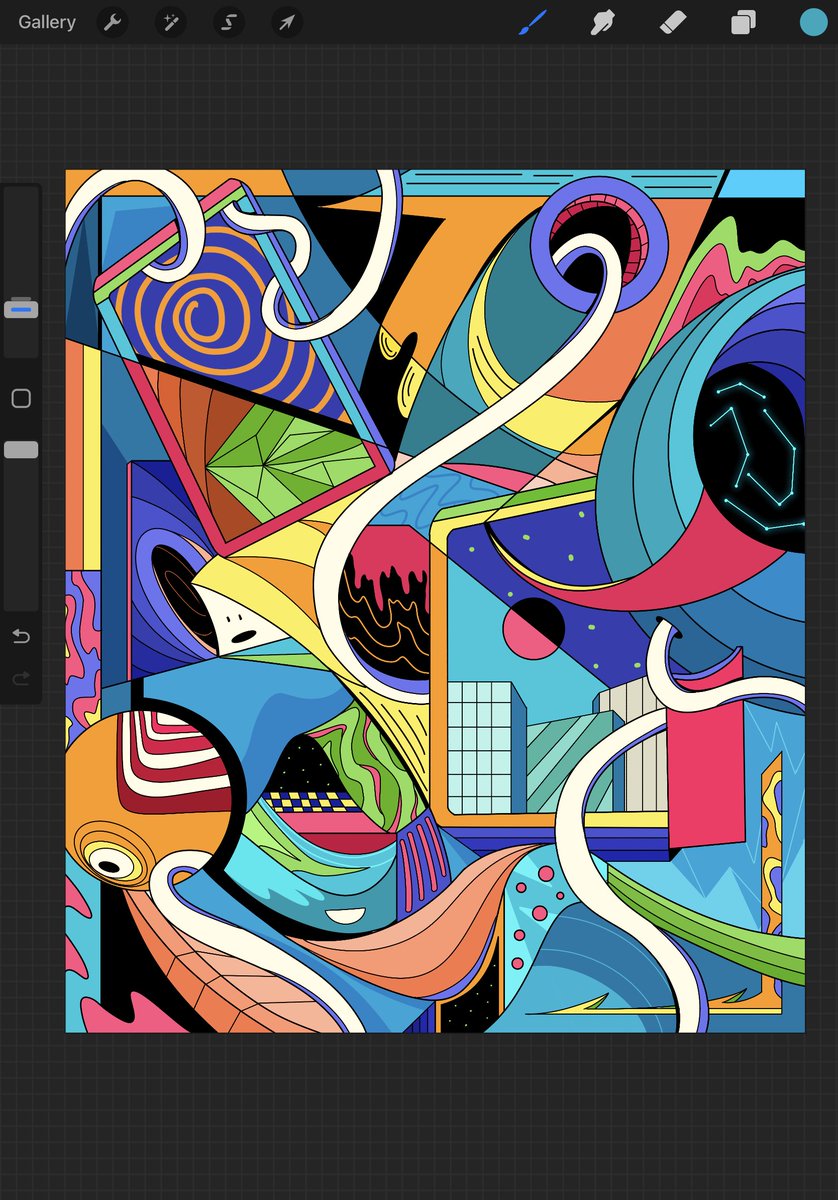Return to the Gallery
The height and width of the screenshot is (1200, 838).
pyautogui.click(x=46, y=22)
